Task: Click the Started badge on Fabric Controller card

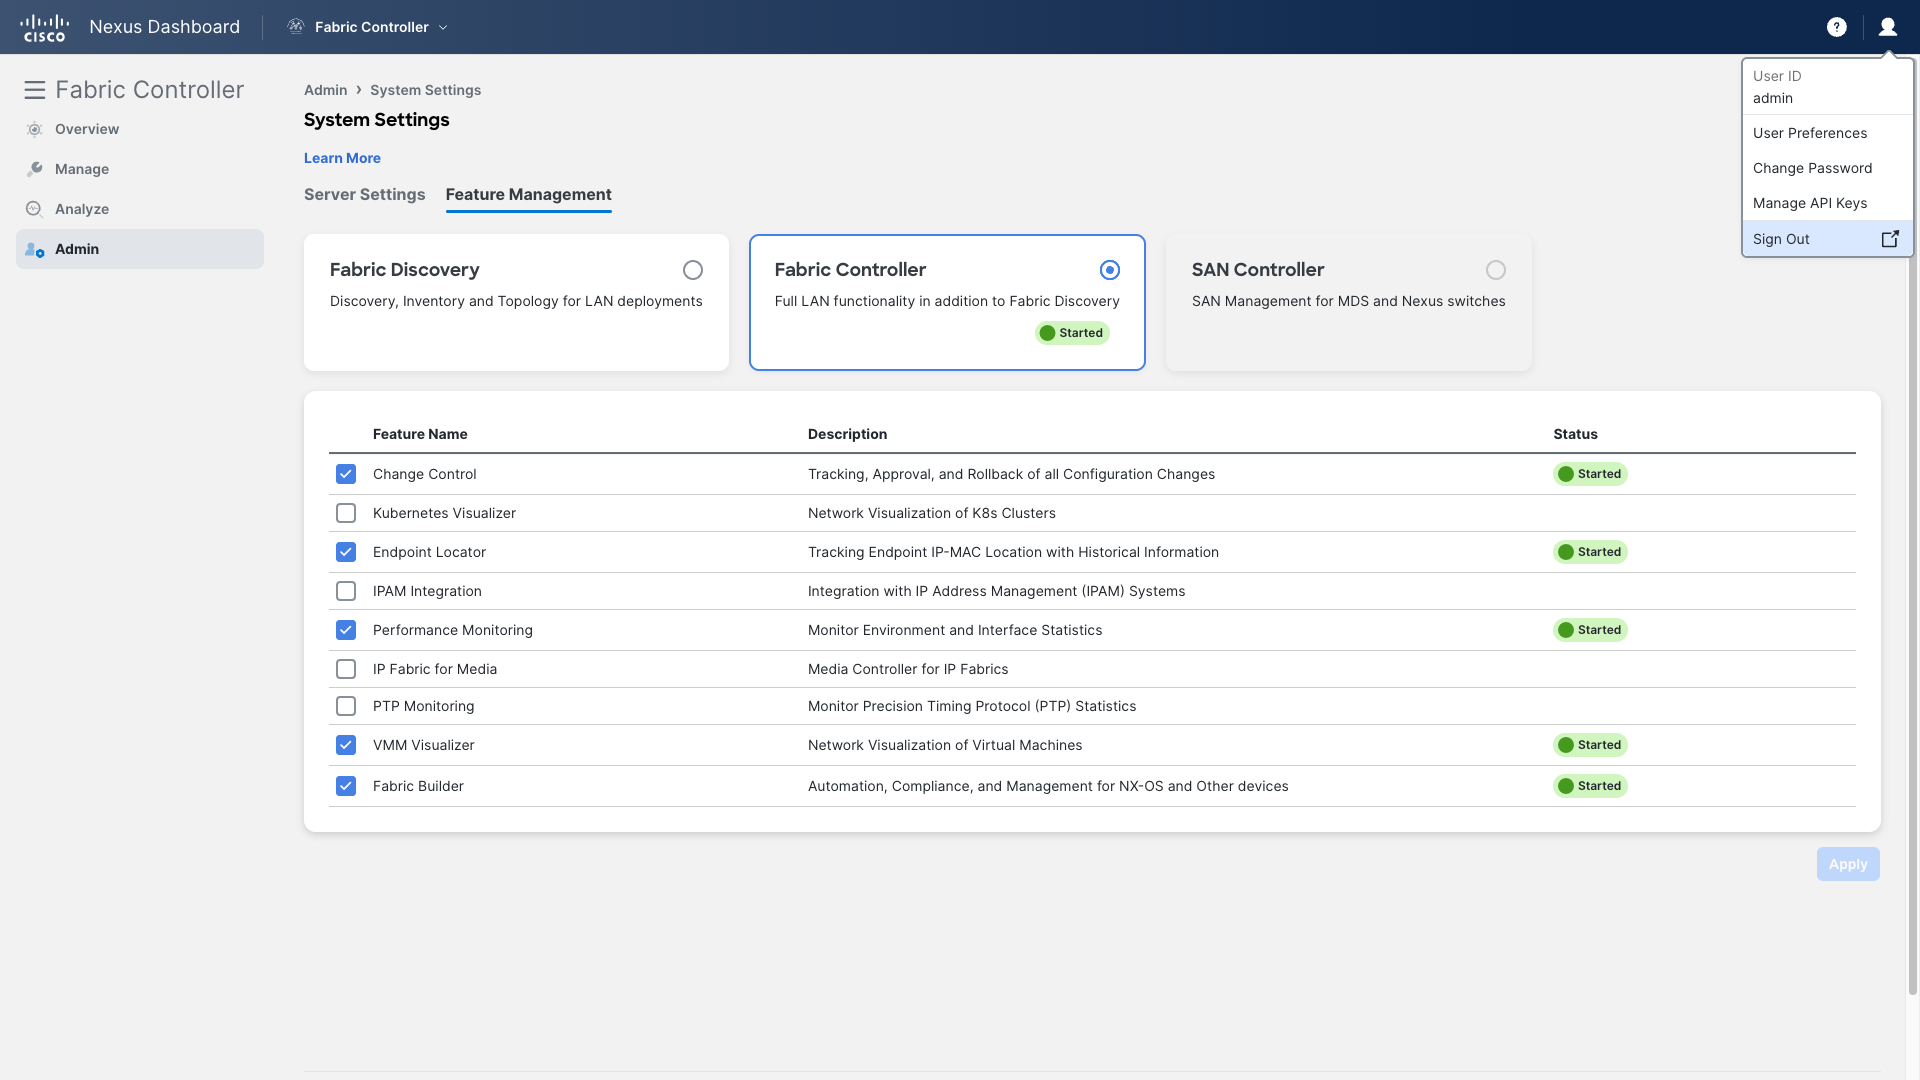Action: click(x=1072, y=333)
